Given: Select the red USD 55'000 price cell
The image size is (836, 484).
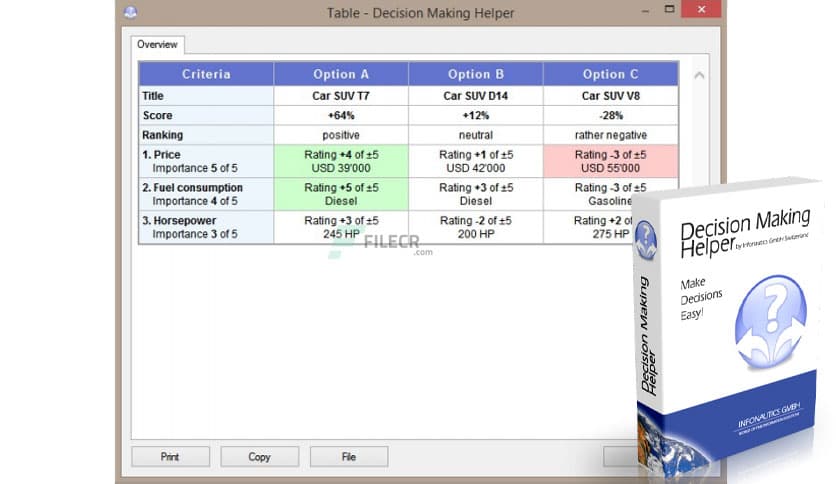Looking at the screenshot, I should coord(610,162).
